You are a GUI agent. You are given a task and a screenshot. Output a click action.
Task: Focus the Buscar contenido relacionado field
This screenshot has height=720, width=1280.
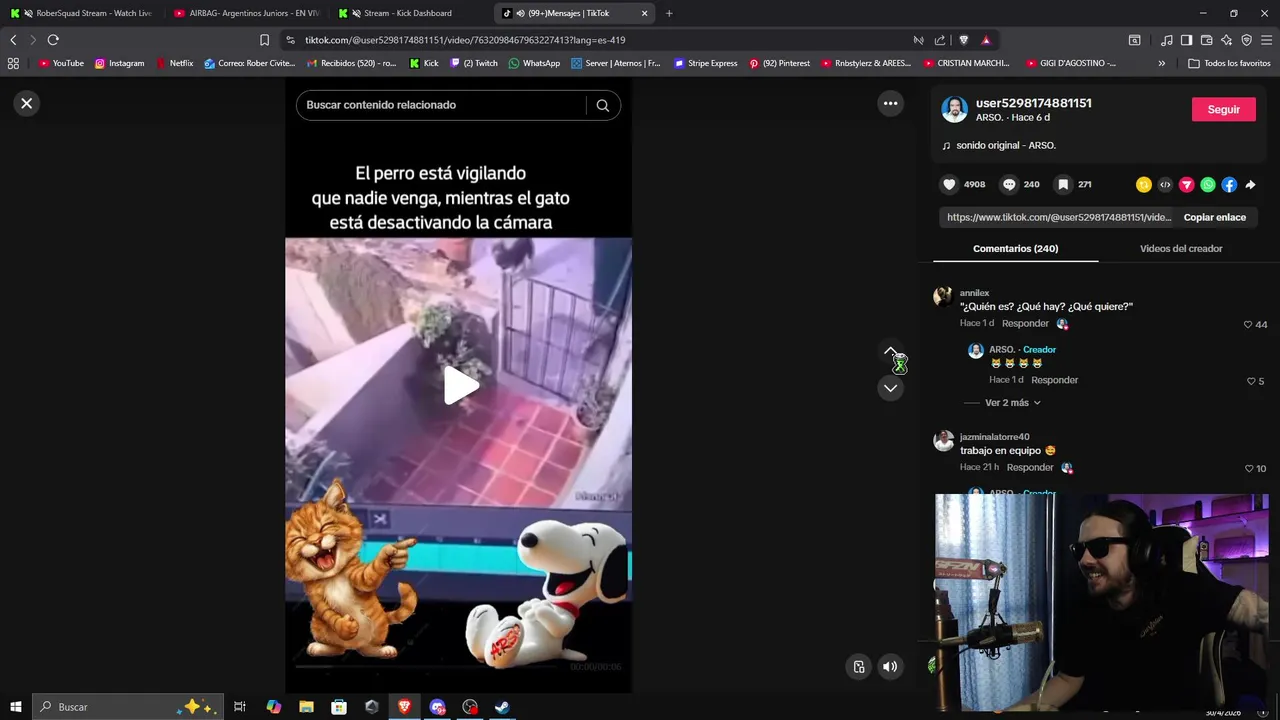point(440,105)
